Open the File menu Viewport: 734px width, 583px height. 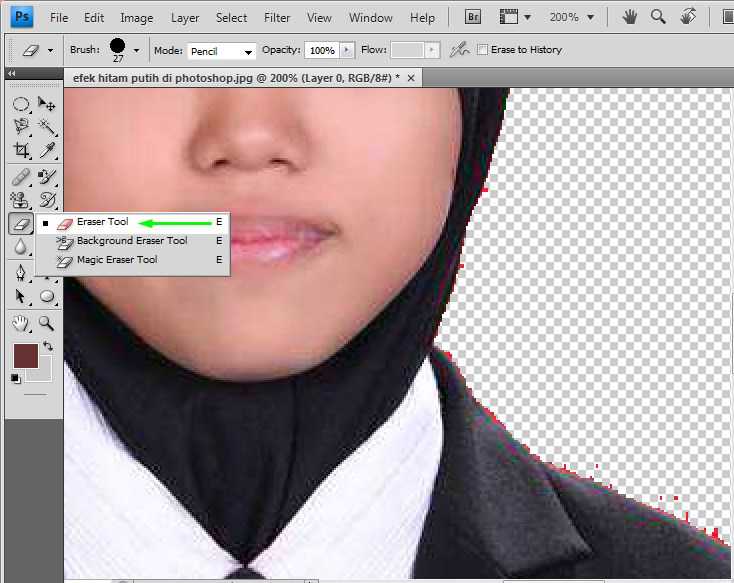pos(59,18)
